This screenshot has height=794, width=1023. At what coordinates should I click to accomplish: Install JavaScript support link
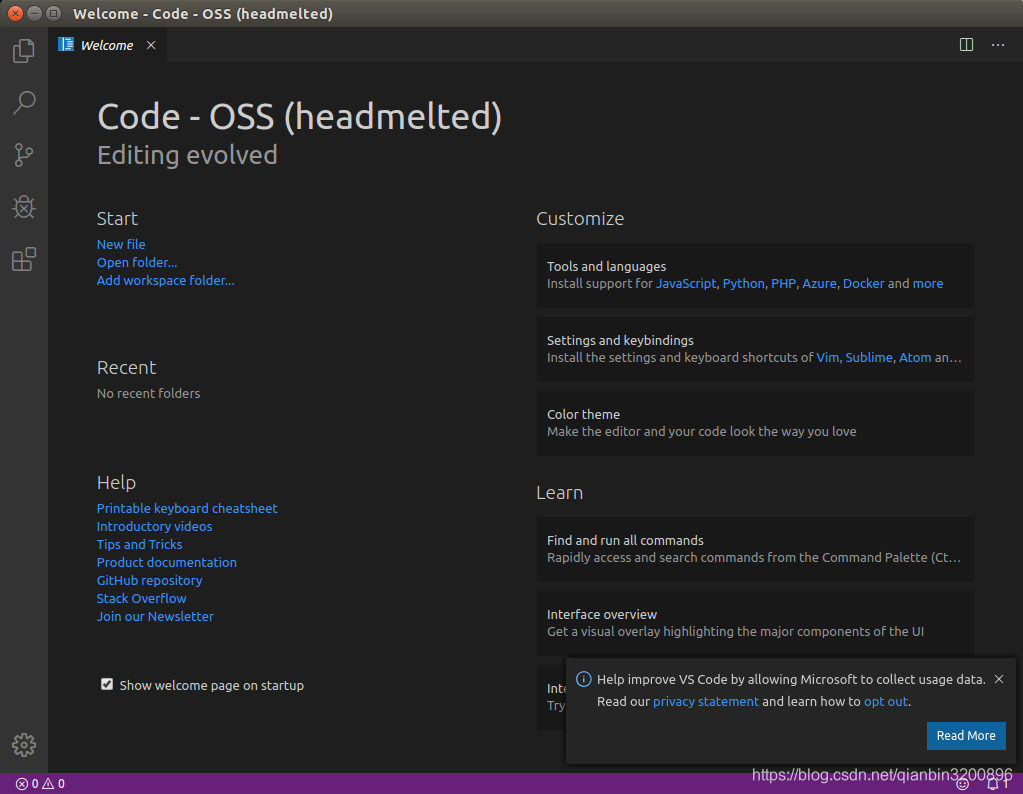(x=686, y=284)
